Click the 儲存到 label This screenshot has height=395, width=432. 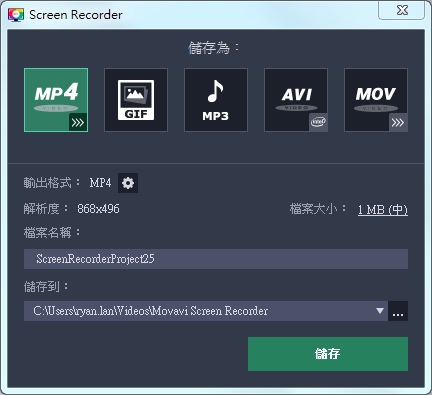(46, 286)
